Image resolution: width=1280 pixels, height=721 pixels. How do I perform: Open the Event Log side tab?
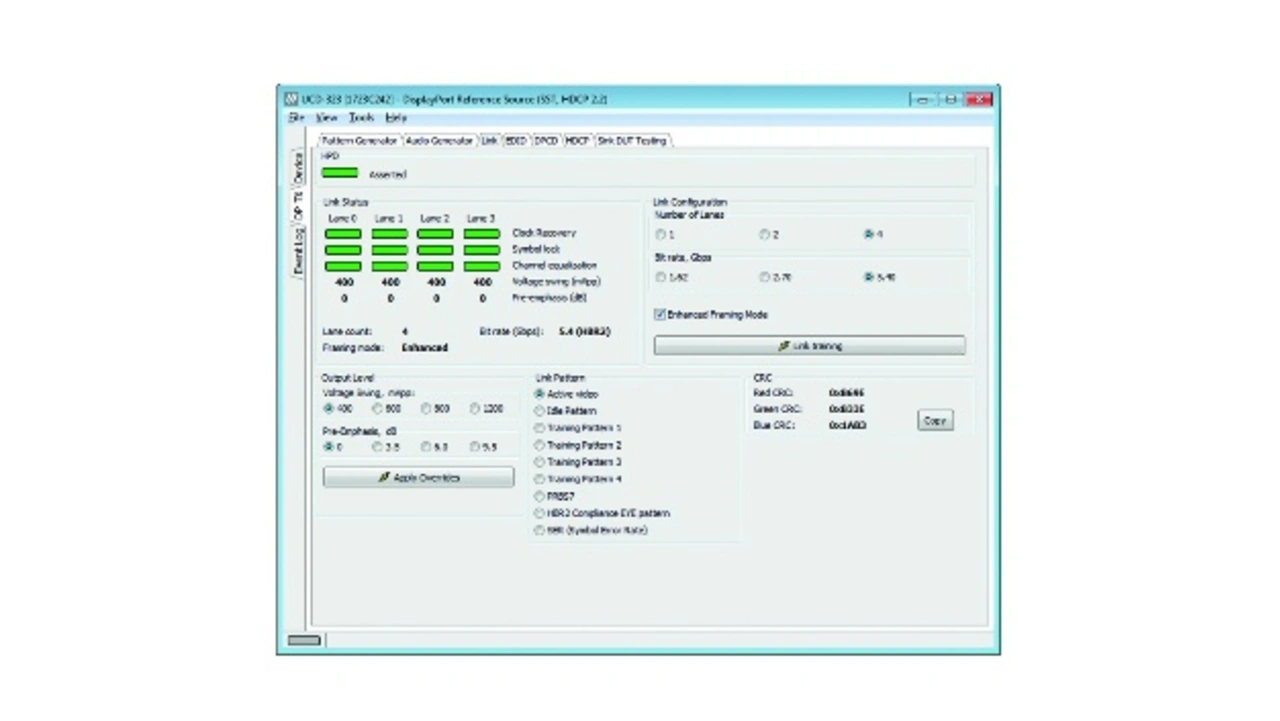(298, 250)
